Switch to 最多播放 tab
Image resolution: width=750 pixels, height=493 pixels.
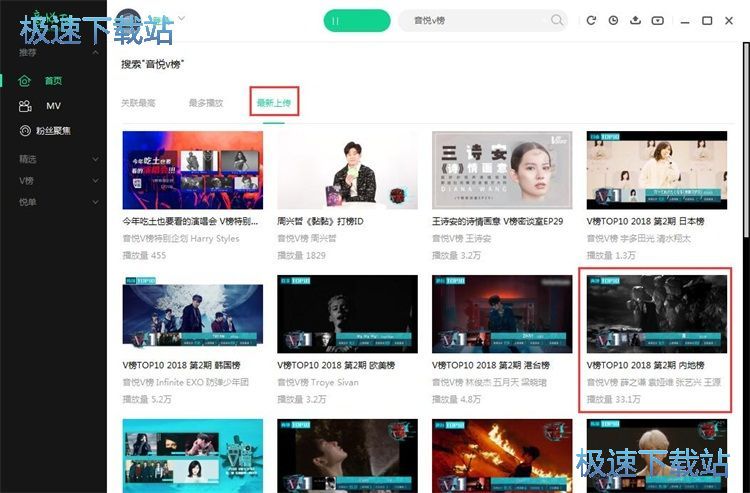tap(206, 103)
